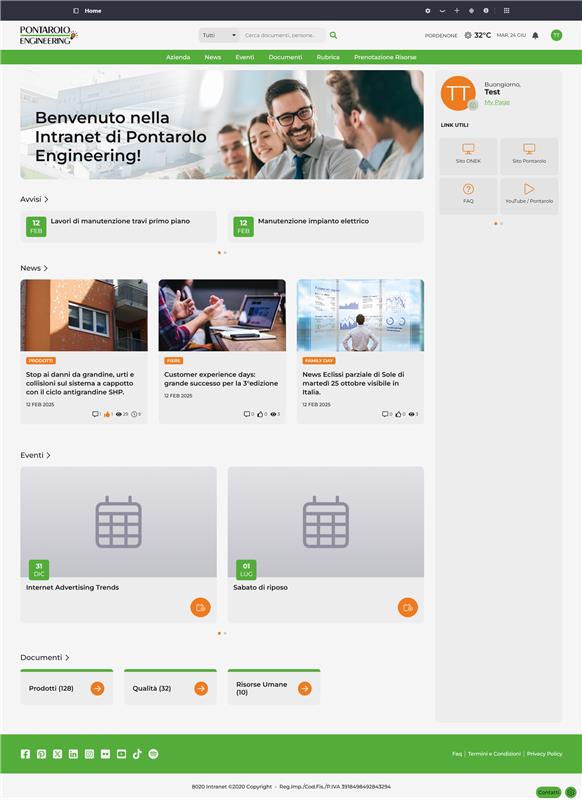This screenshot has height=800, width=582.
Task: Open the Rubrica menu item
Action: (x=328, y=57)
